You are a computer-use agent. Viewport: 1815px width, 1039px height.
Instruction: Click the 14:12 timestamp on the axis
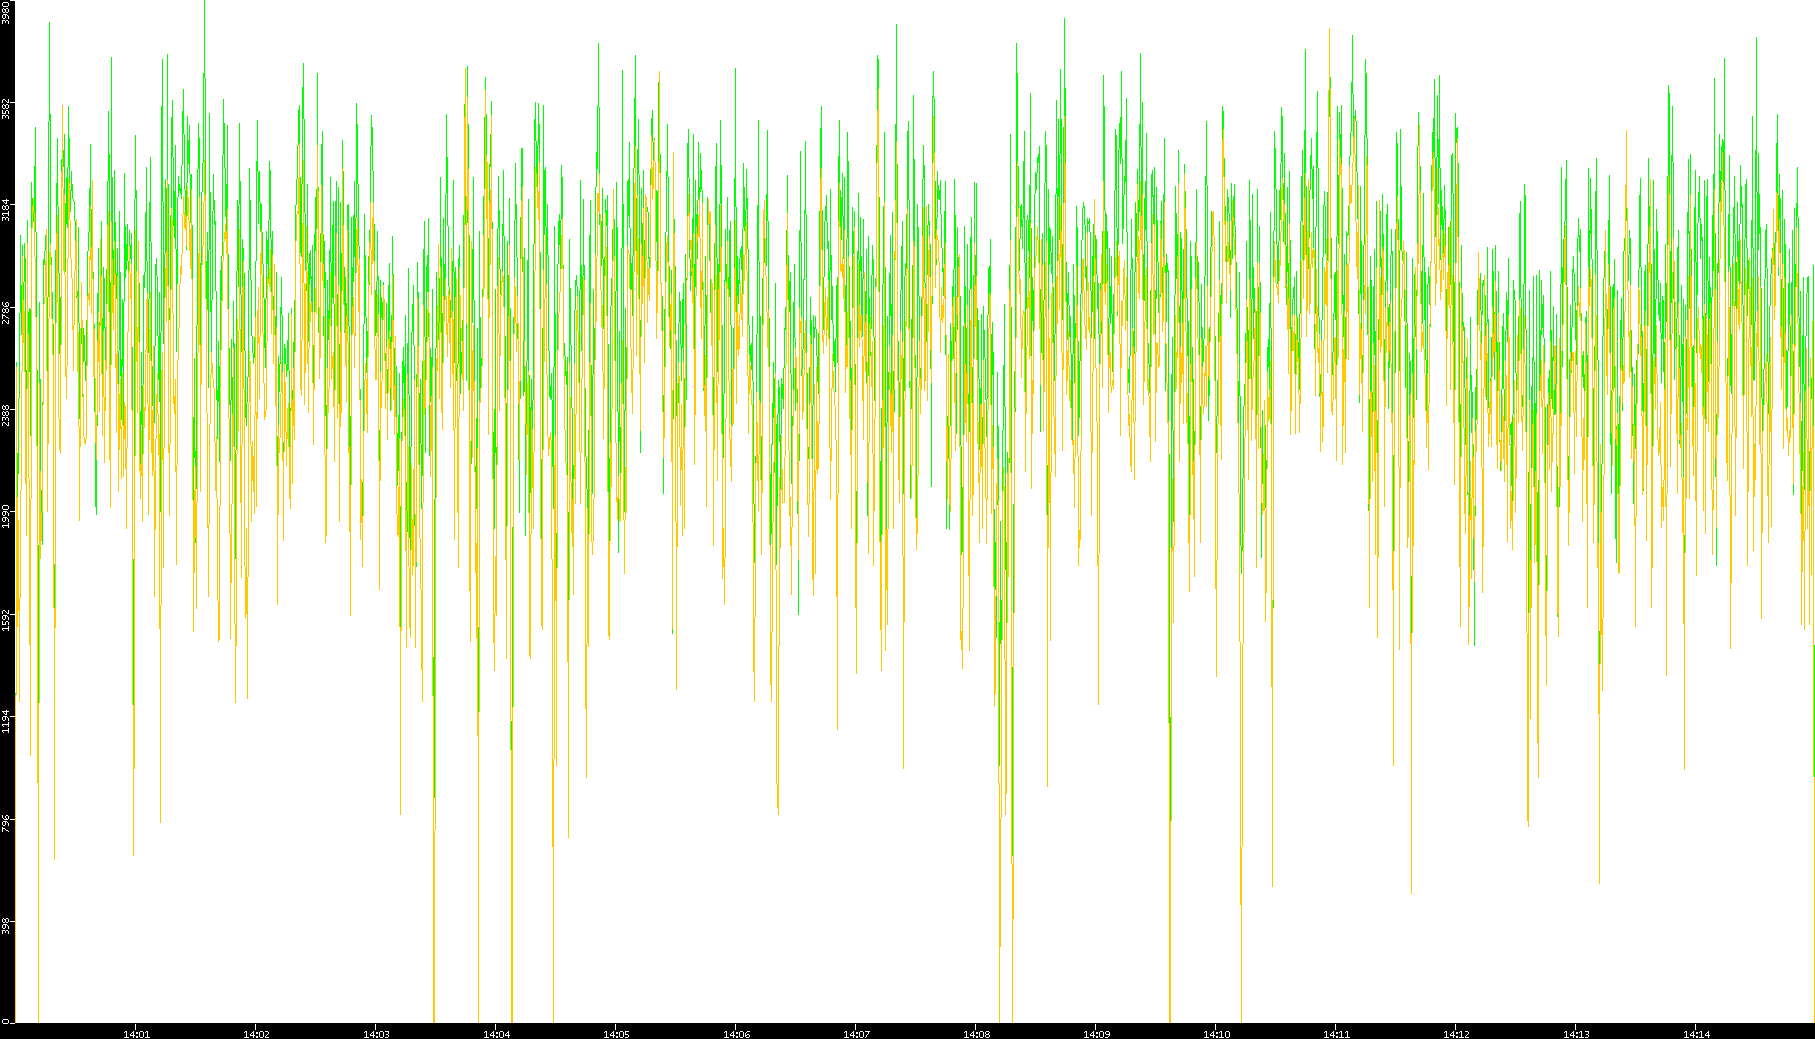tap(1456, 1034)
